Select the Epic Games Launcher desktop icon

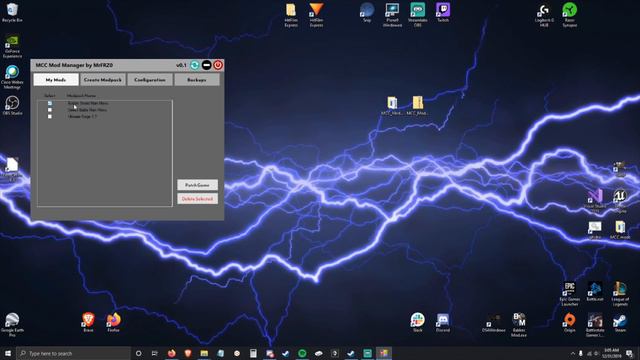pos(569,294)
